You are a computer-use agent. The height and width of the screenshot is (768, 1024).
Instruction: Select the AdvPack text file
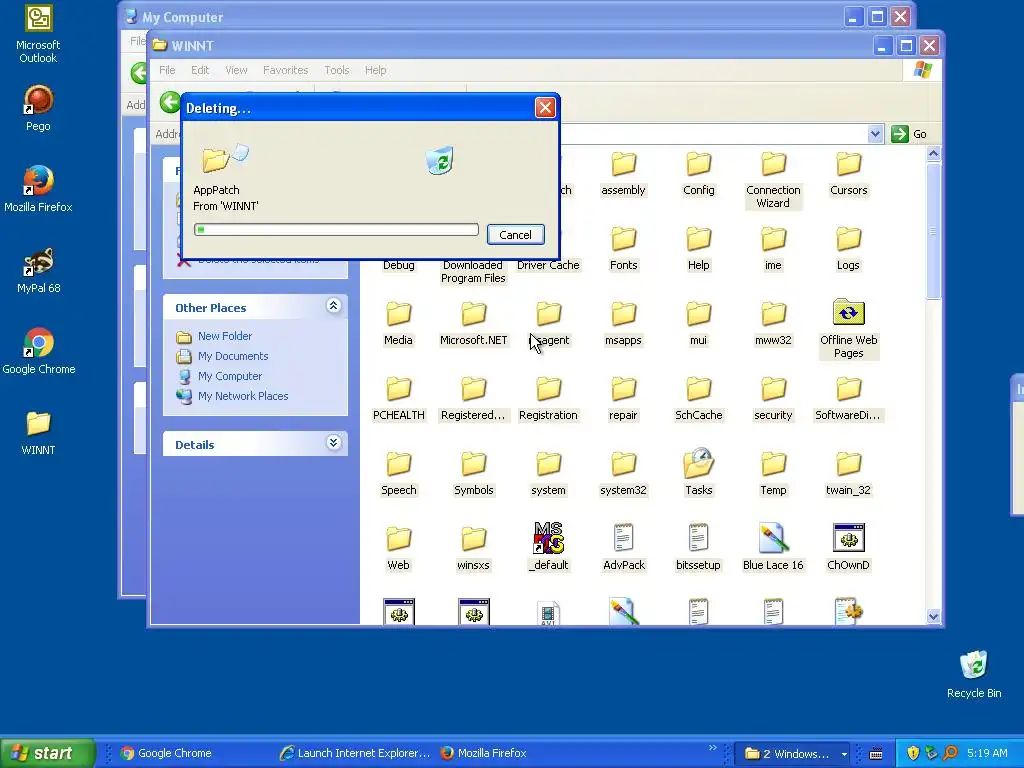(623, 547)
